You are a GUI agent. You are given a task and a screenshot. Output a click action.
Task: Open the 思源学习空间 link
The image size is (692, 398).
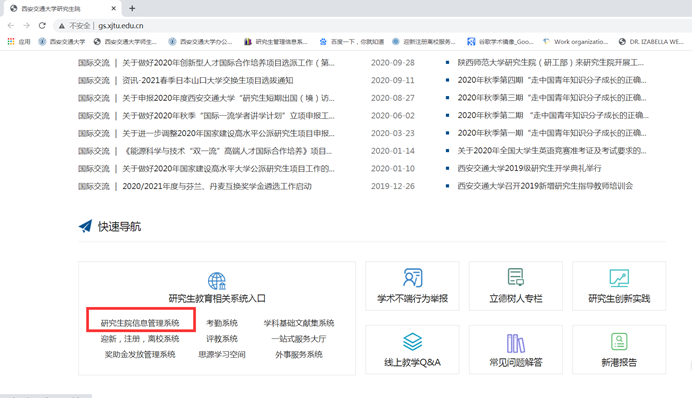coord(222,354)
